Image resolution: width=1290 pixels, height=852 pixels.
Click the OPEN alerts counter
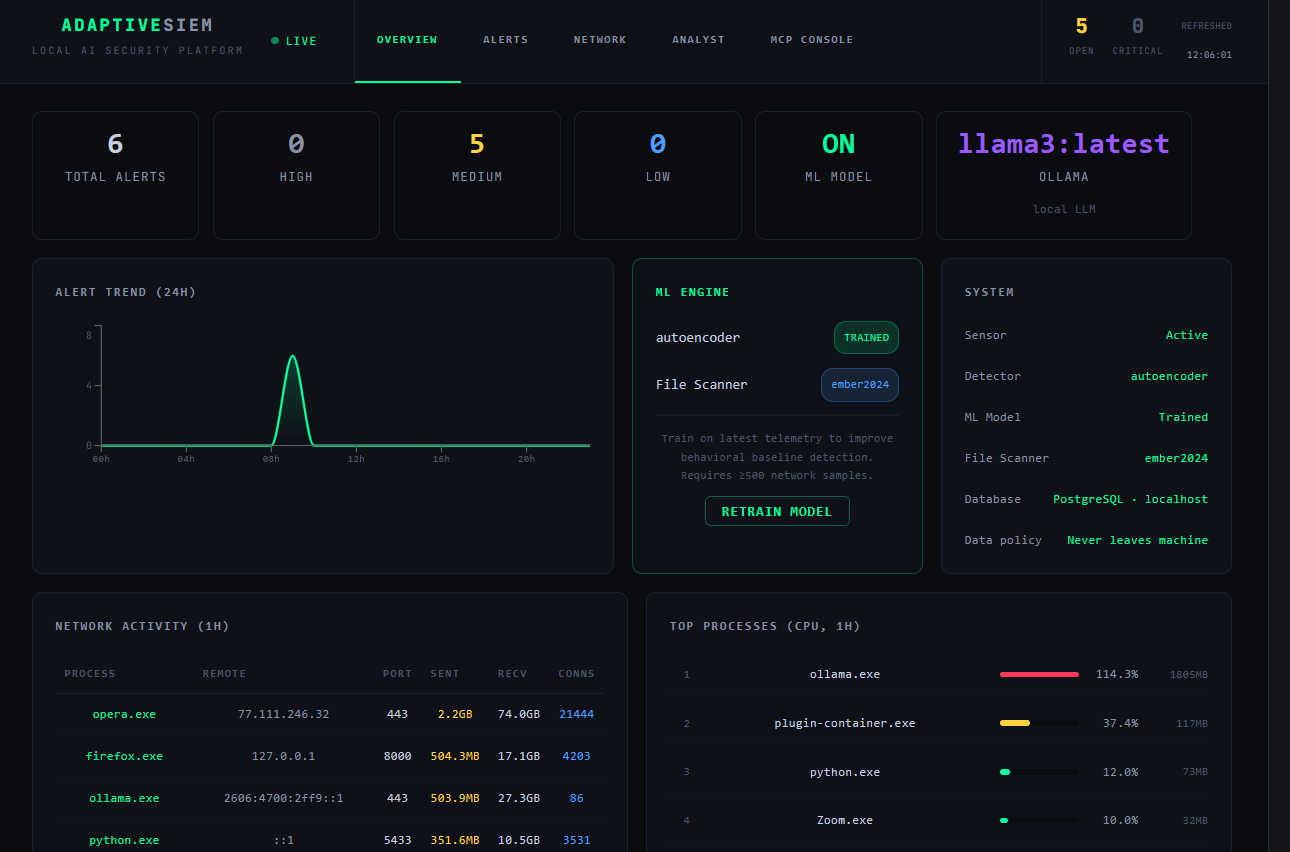coord(1081,38)
